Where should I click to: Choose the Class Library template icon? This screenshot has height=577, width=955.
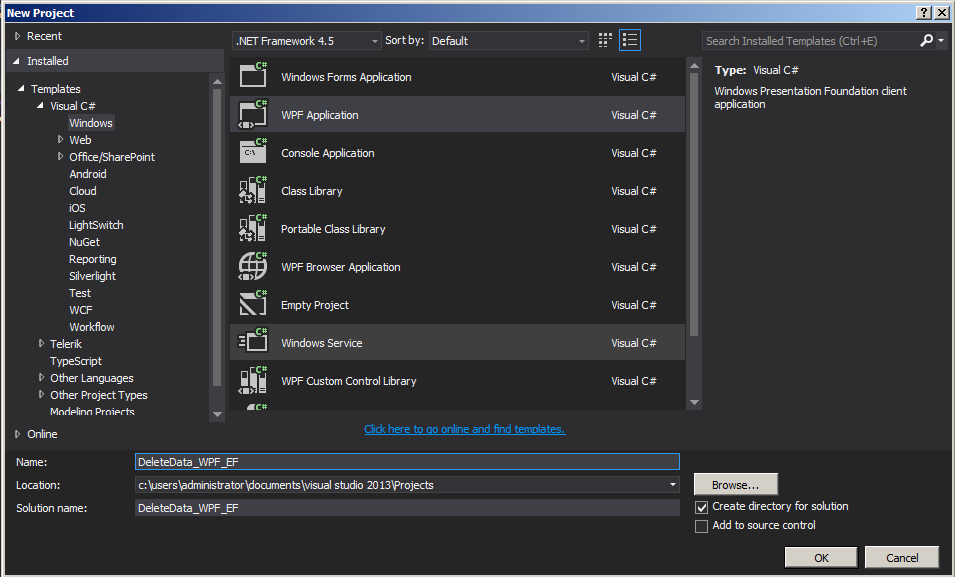[x=253, y=191]
